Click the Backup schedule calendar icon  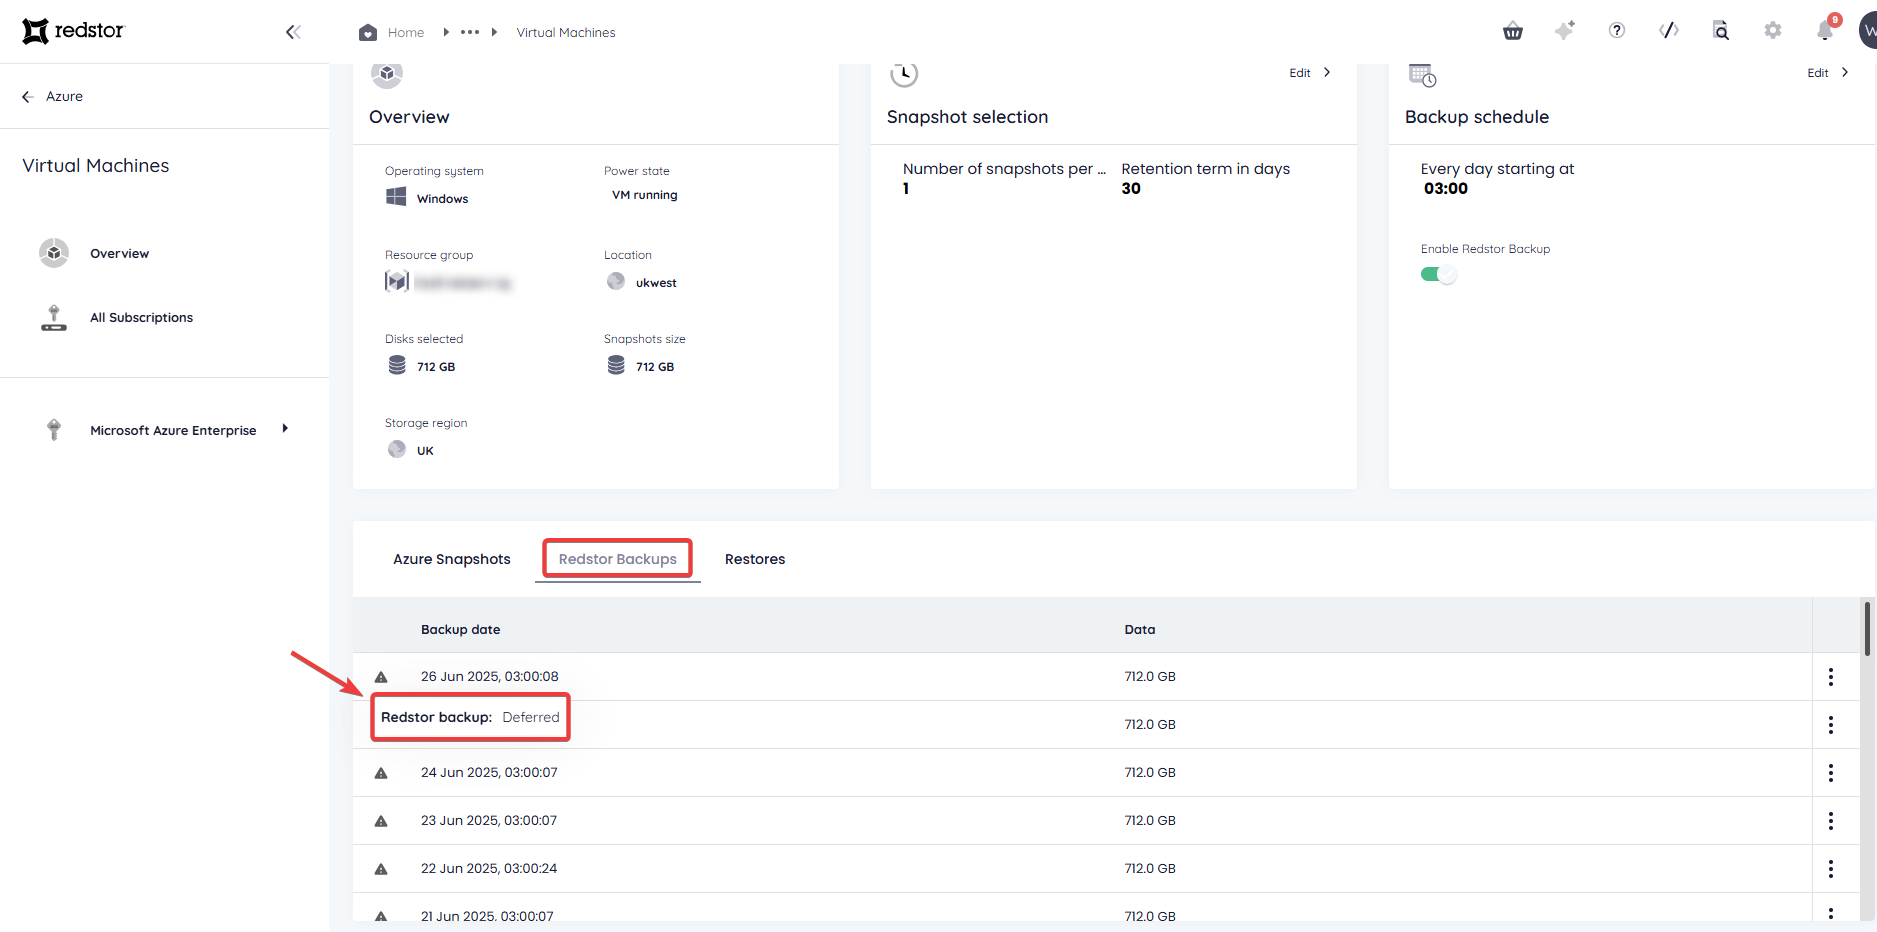(1422, 75)
